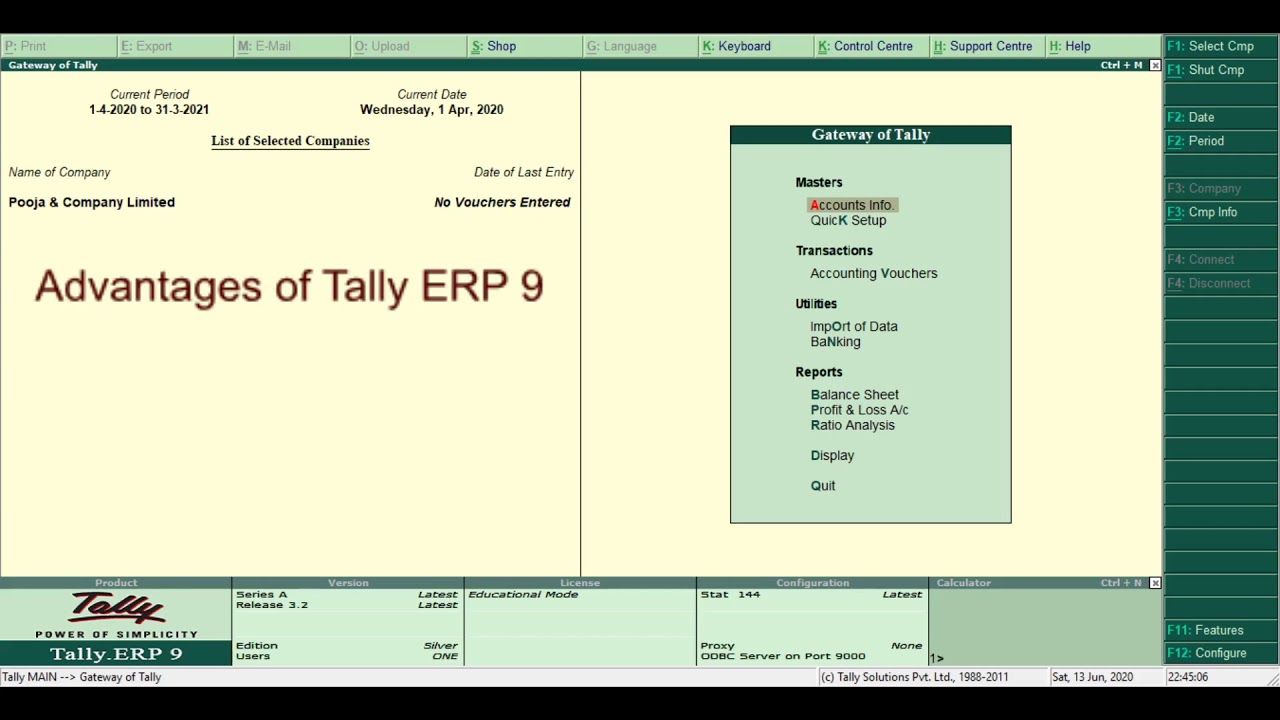Click status bar date Sat, 13 Jun, 2020
Viewport: 1280px width, 720px height.
click(1092, 677)
